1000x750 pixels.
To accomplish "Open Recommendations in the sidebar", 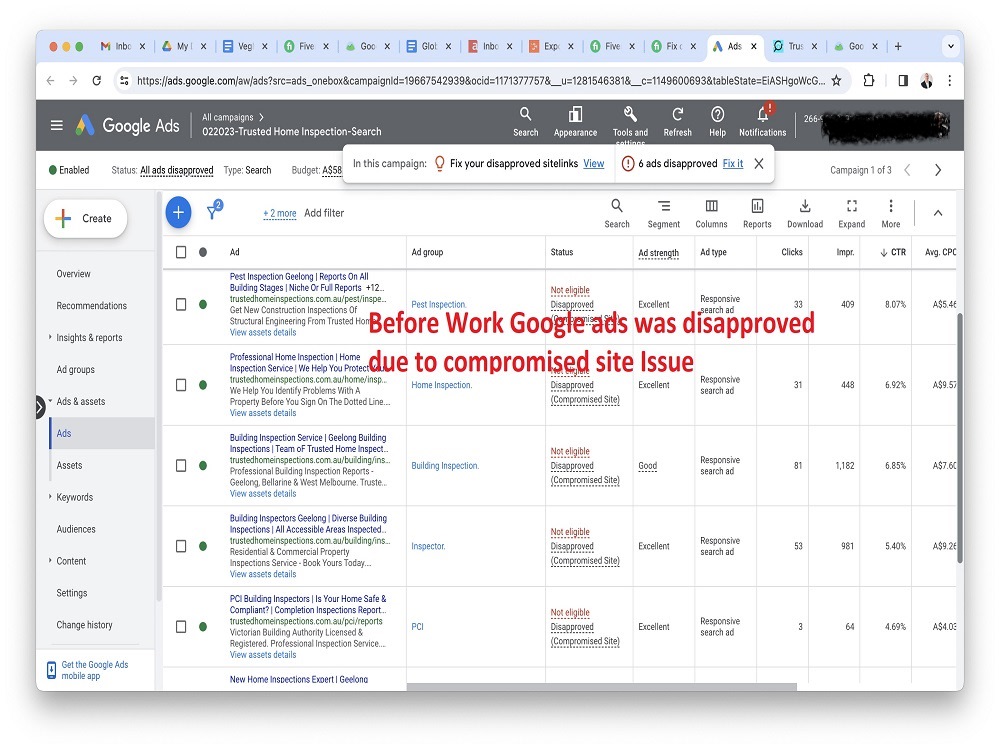I will pos(91,305).
